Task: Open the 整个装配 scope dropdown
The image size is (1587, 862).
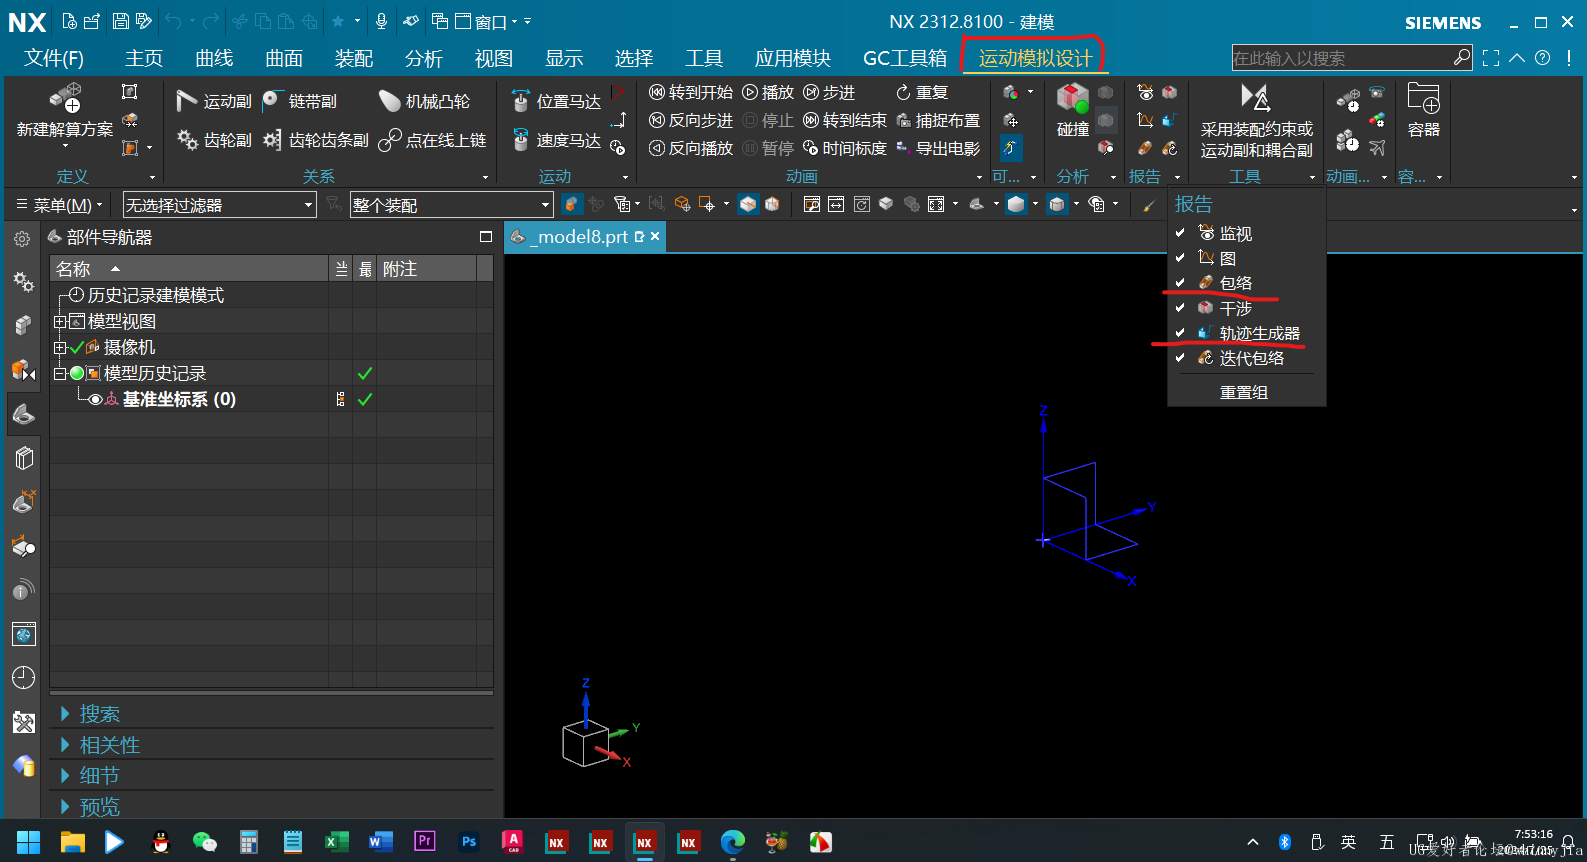Action: [x=452, y=205]
